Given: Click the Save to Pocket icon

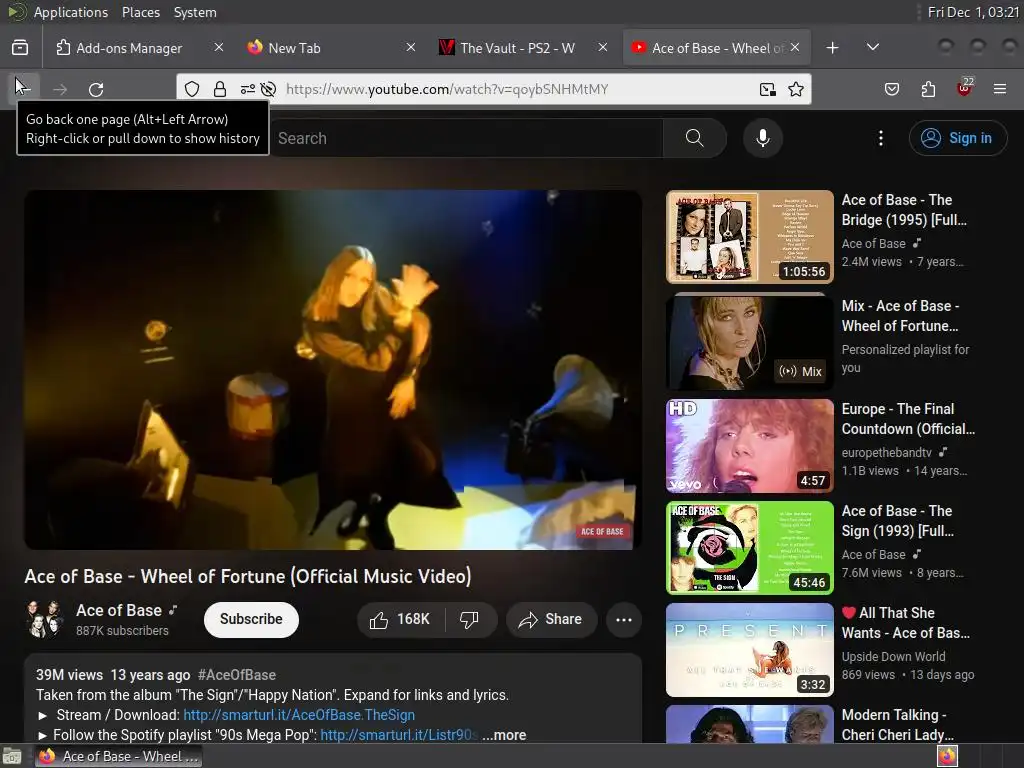Looking at the screenshot, I should coord(892,89).
